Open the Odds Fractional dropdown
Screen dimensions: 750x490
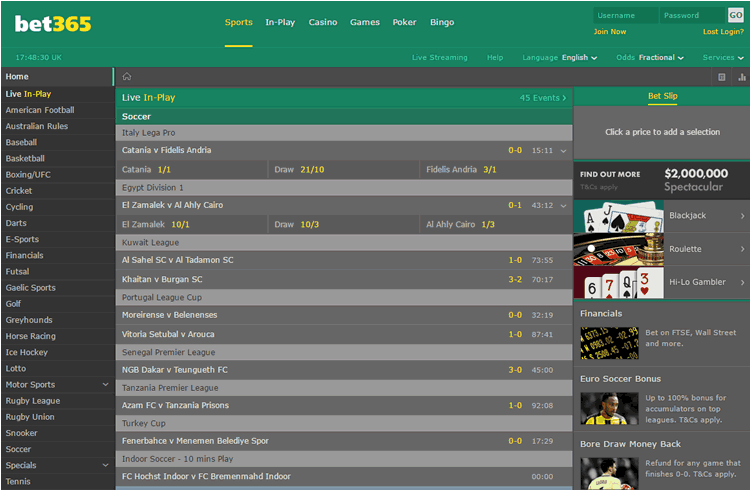point(650,57)
